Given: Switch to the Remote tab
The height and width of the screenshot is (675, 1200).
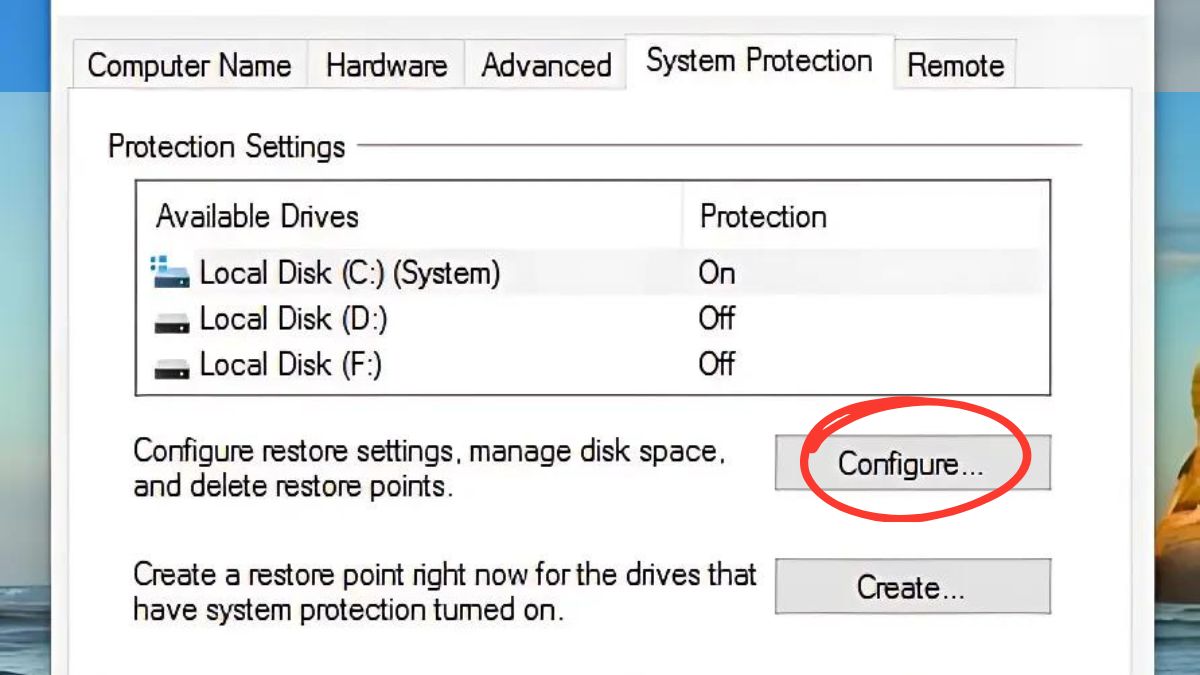Looking at the screenshot, I should point(955,66).
